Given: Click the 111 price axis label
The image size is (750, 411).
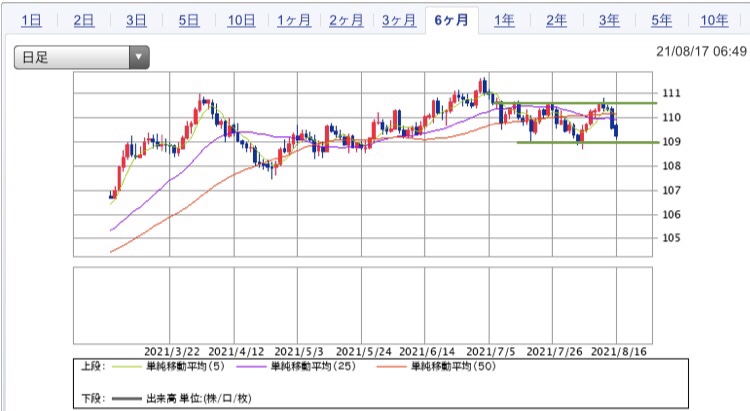Looking at the screenshot, I should click(671, 93).
